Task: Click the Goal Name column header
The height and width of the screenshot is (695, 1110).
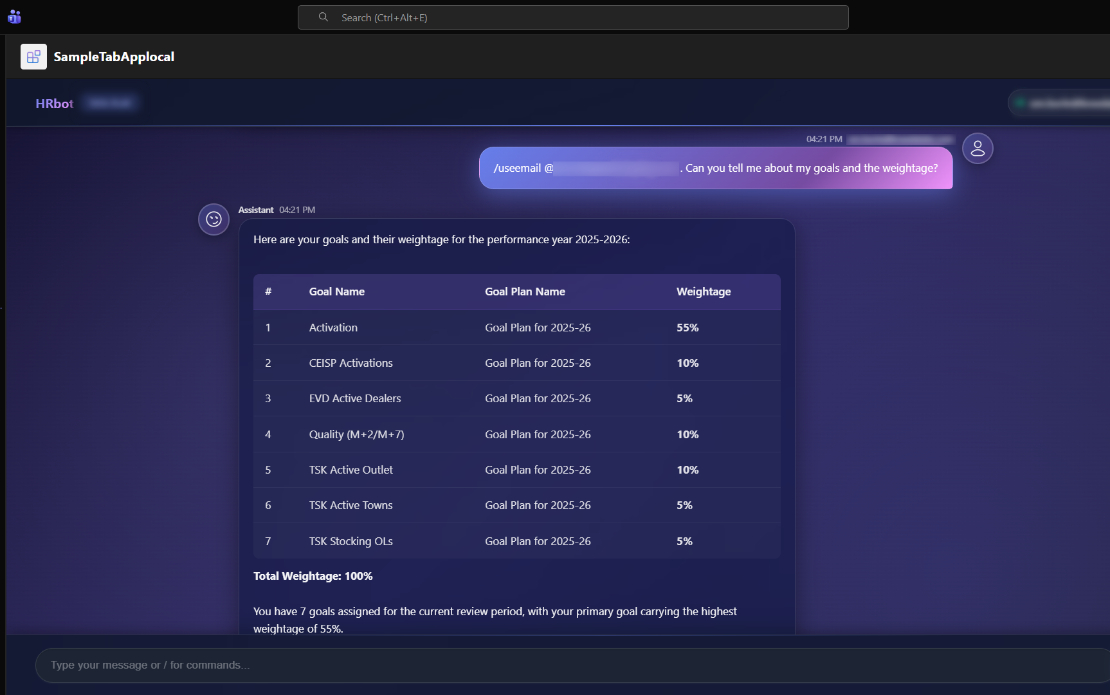Action: [337, 292]
